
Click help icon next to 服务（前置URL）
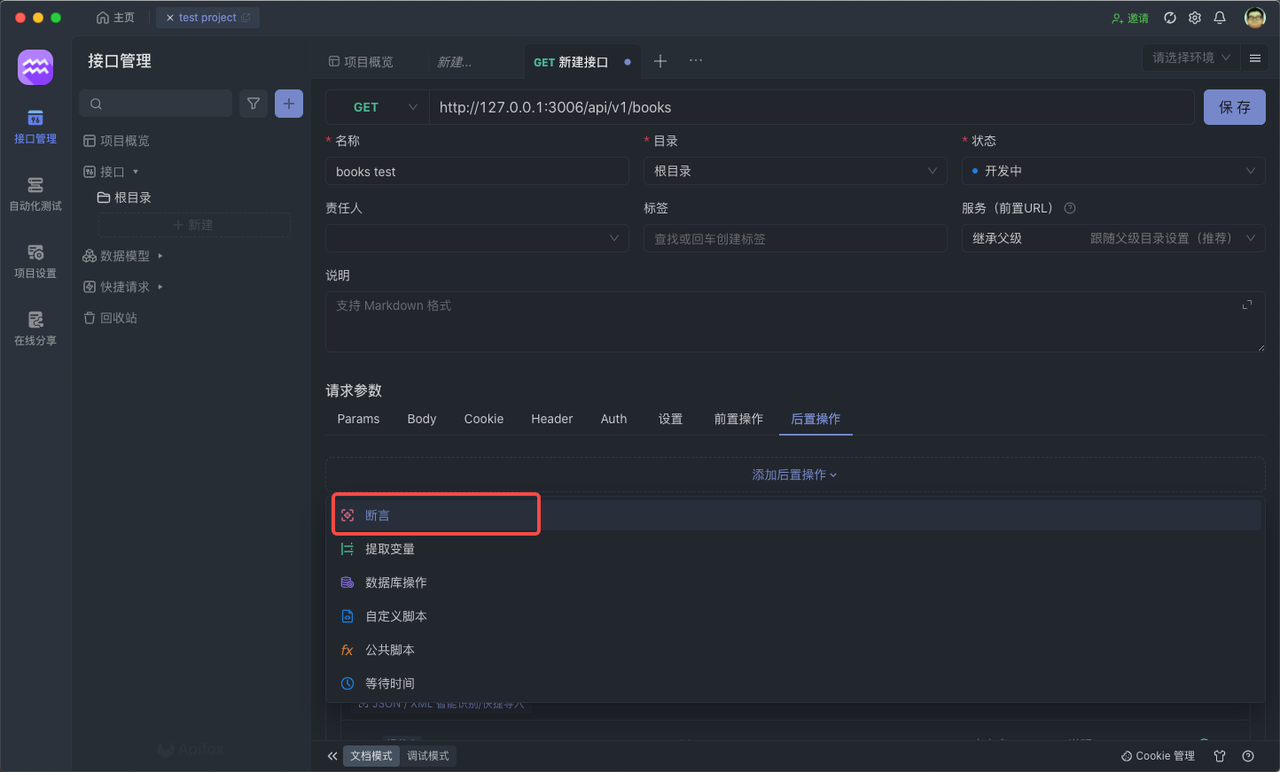pos(1070,208)
